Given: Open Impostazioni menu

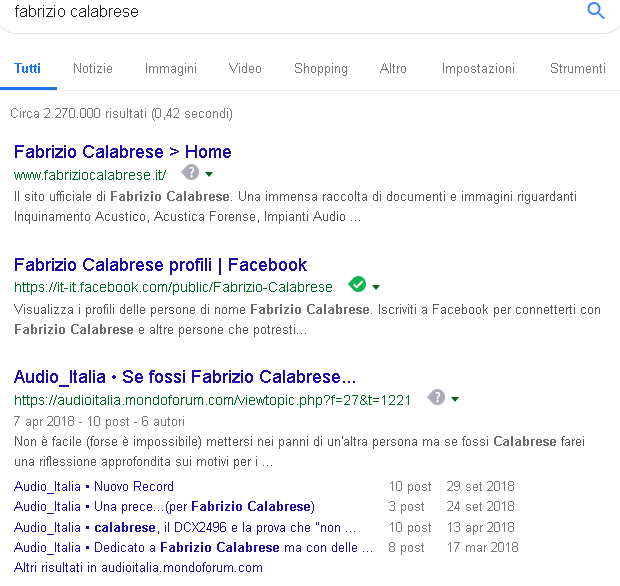Looking at the screenshot, I should coord(478,68).
